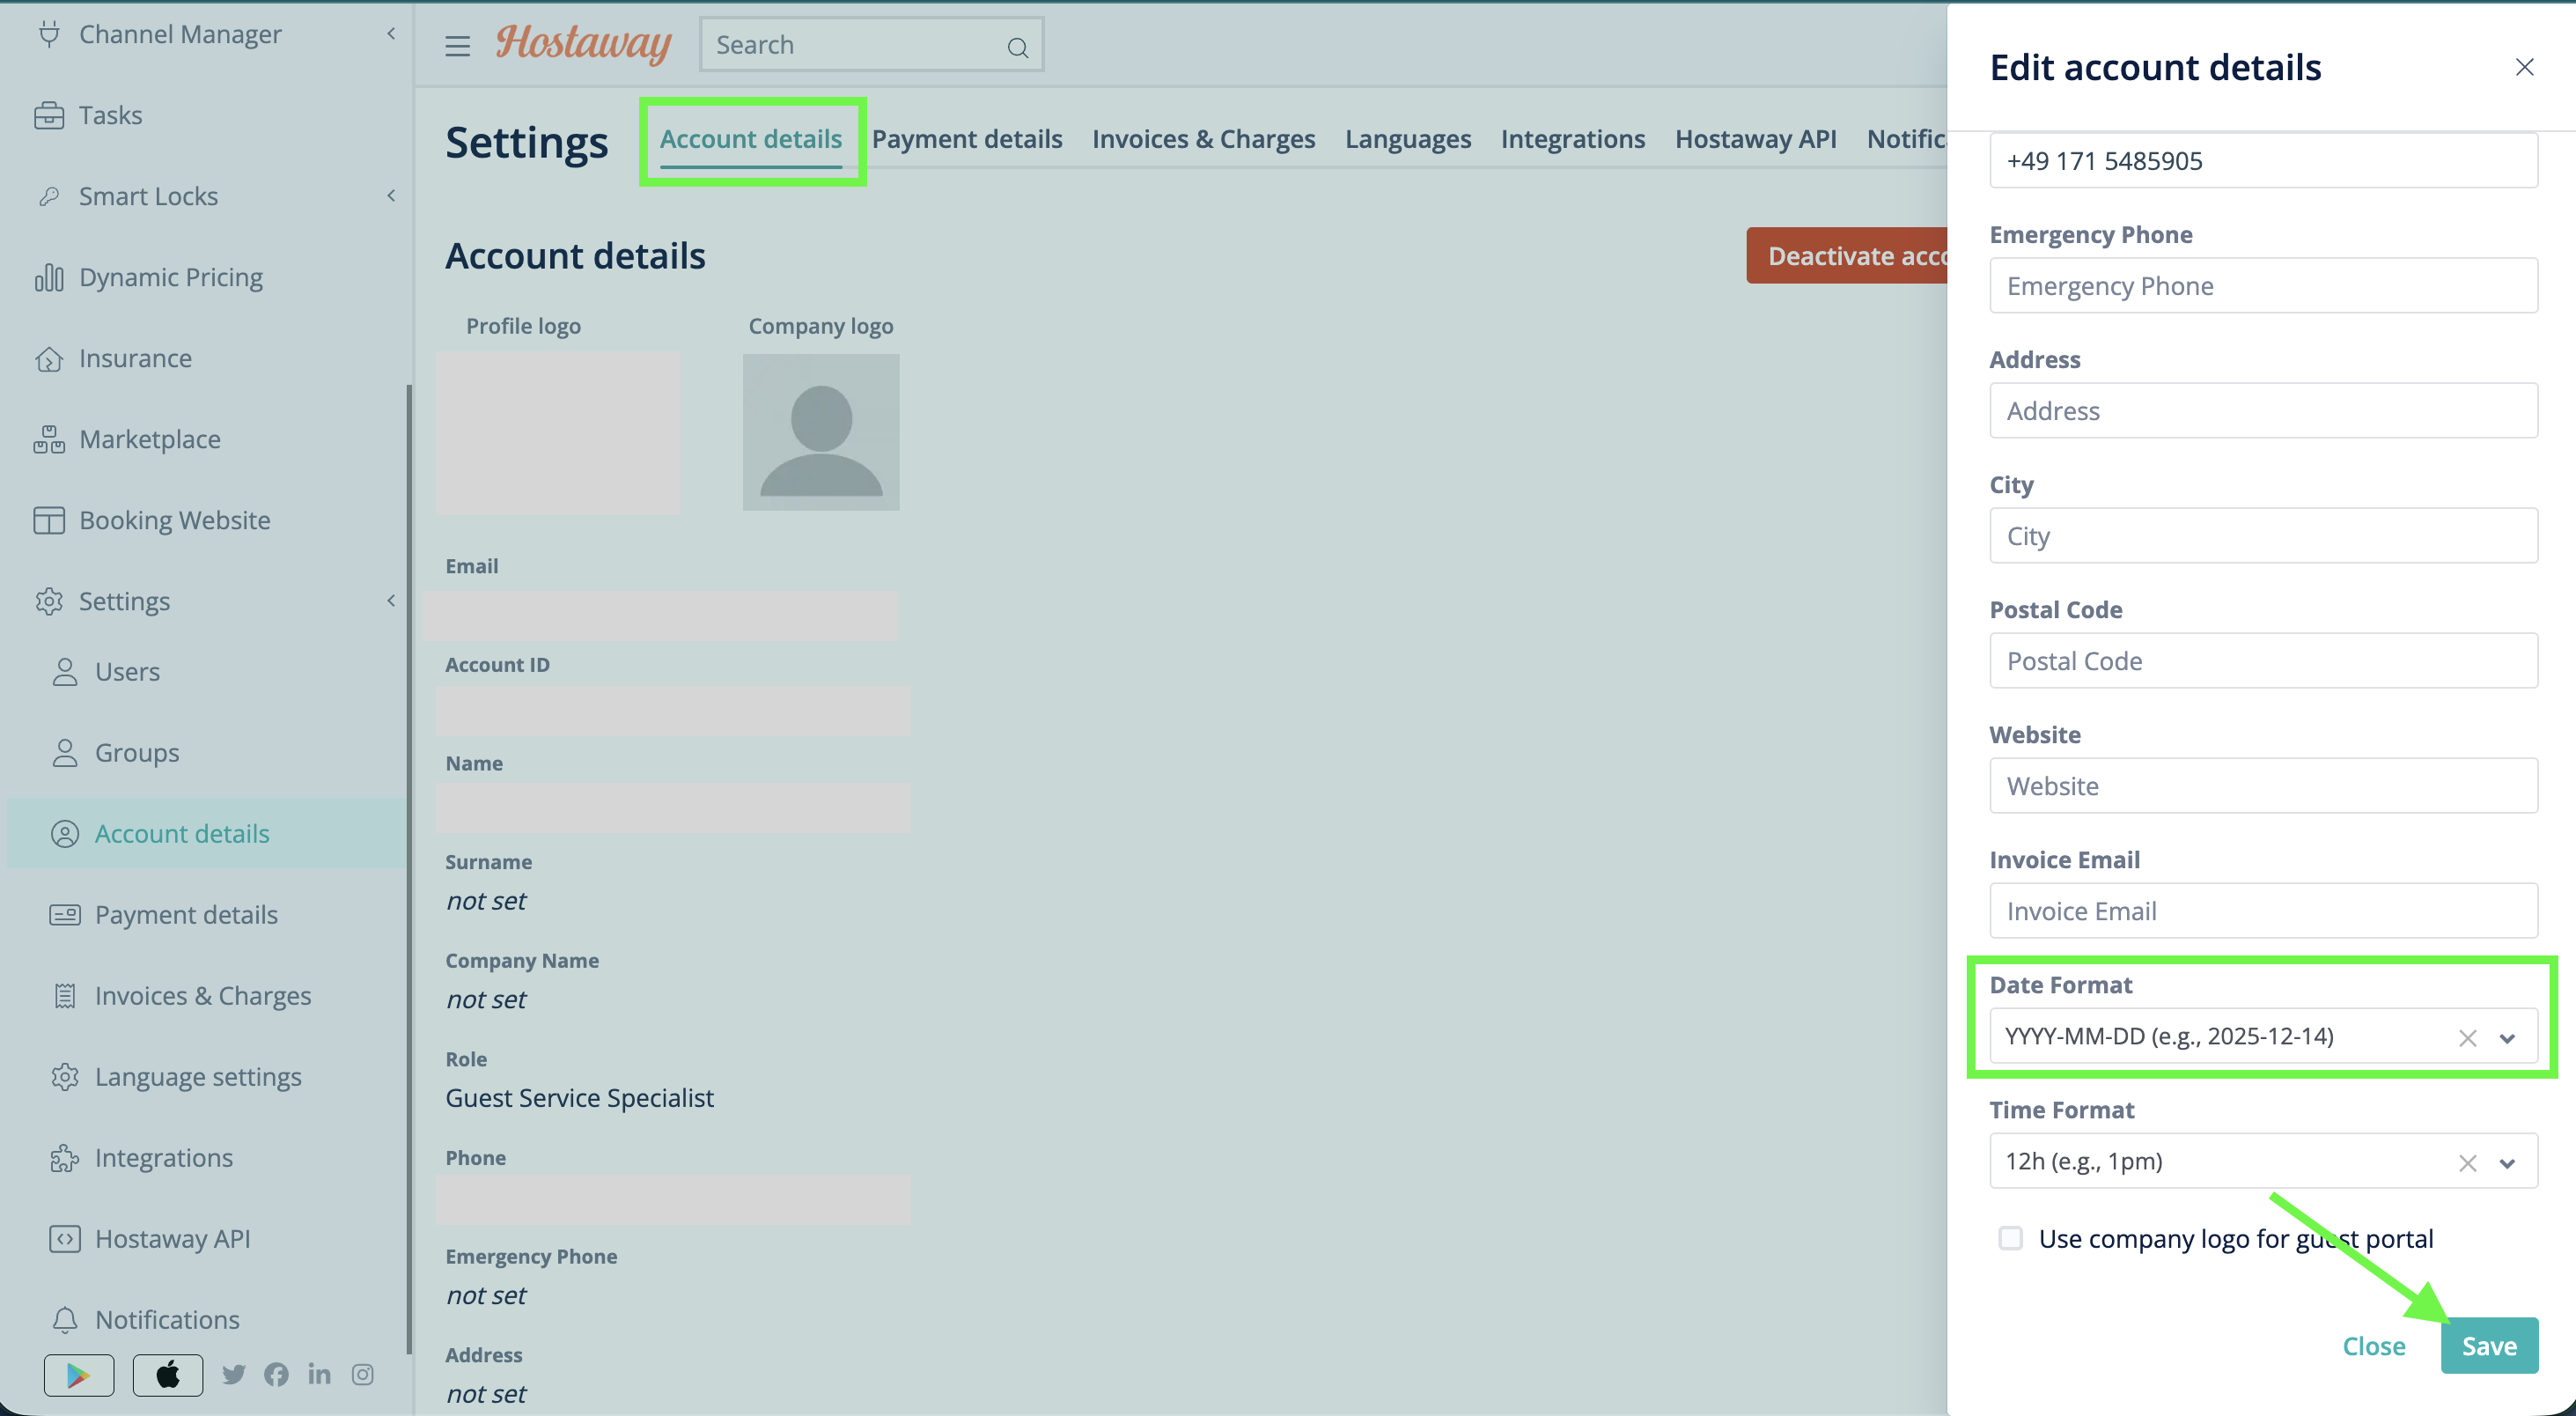Image resolution: width=2576 pixels, height=1416 pixels.
Task: Expand the Date Format dropdown
Action: (2507, 1037)
